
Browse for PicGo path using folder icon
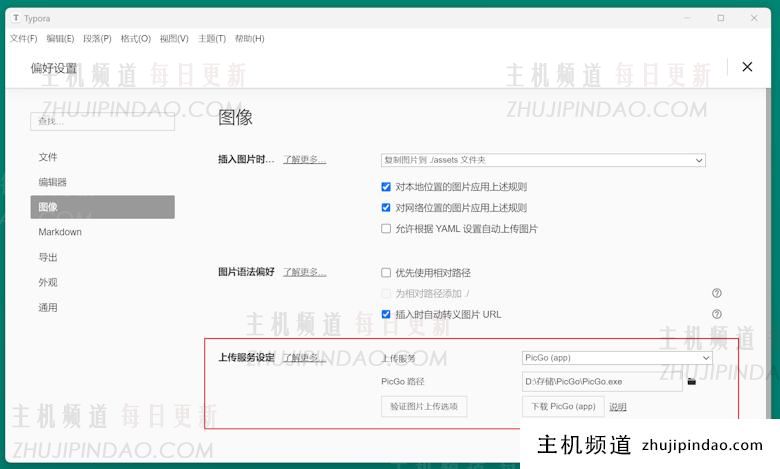(691, 381)
